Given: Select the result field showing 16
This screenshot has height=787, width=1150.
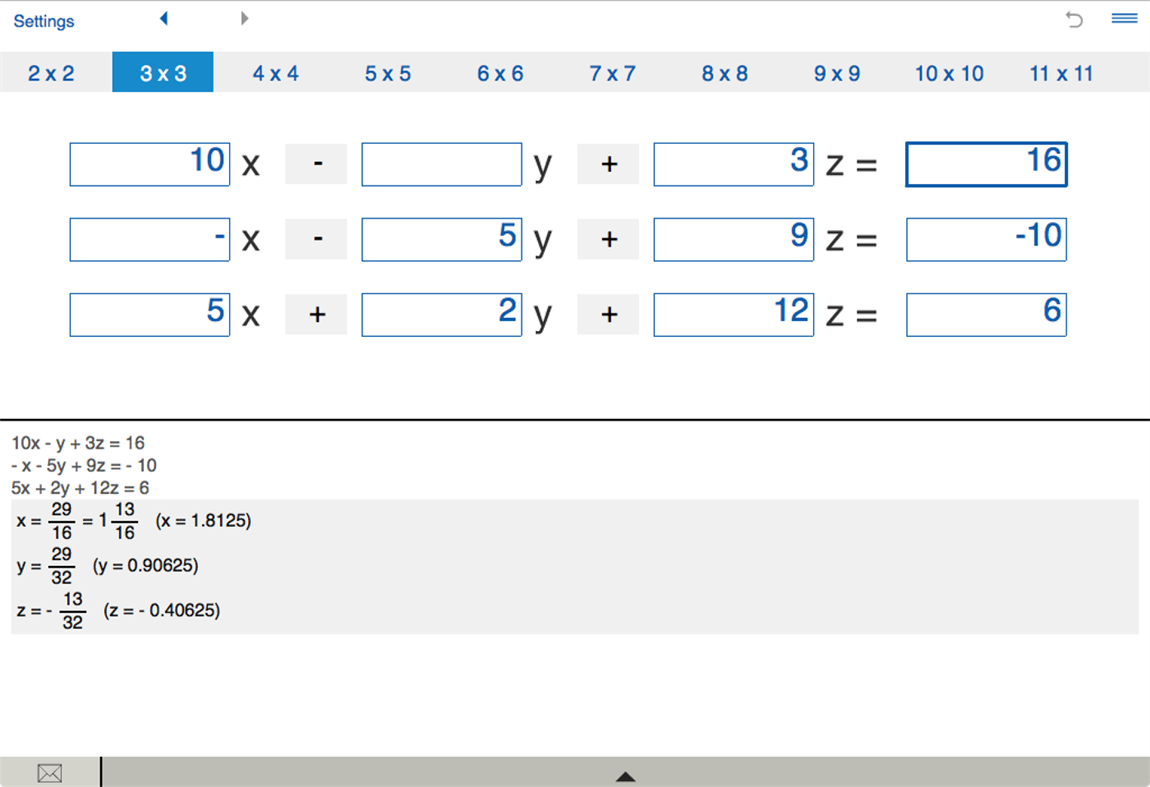Looking at the screenshot, I should [986, 163].
